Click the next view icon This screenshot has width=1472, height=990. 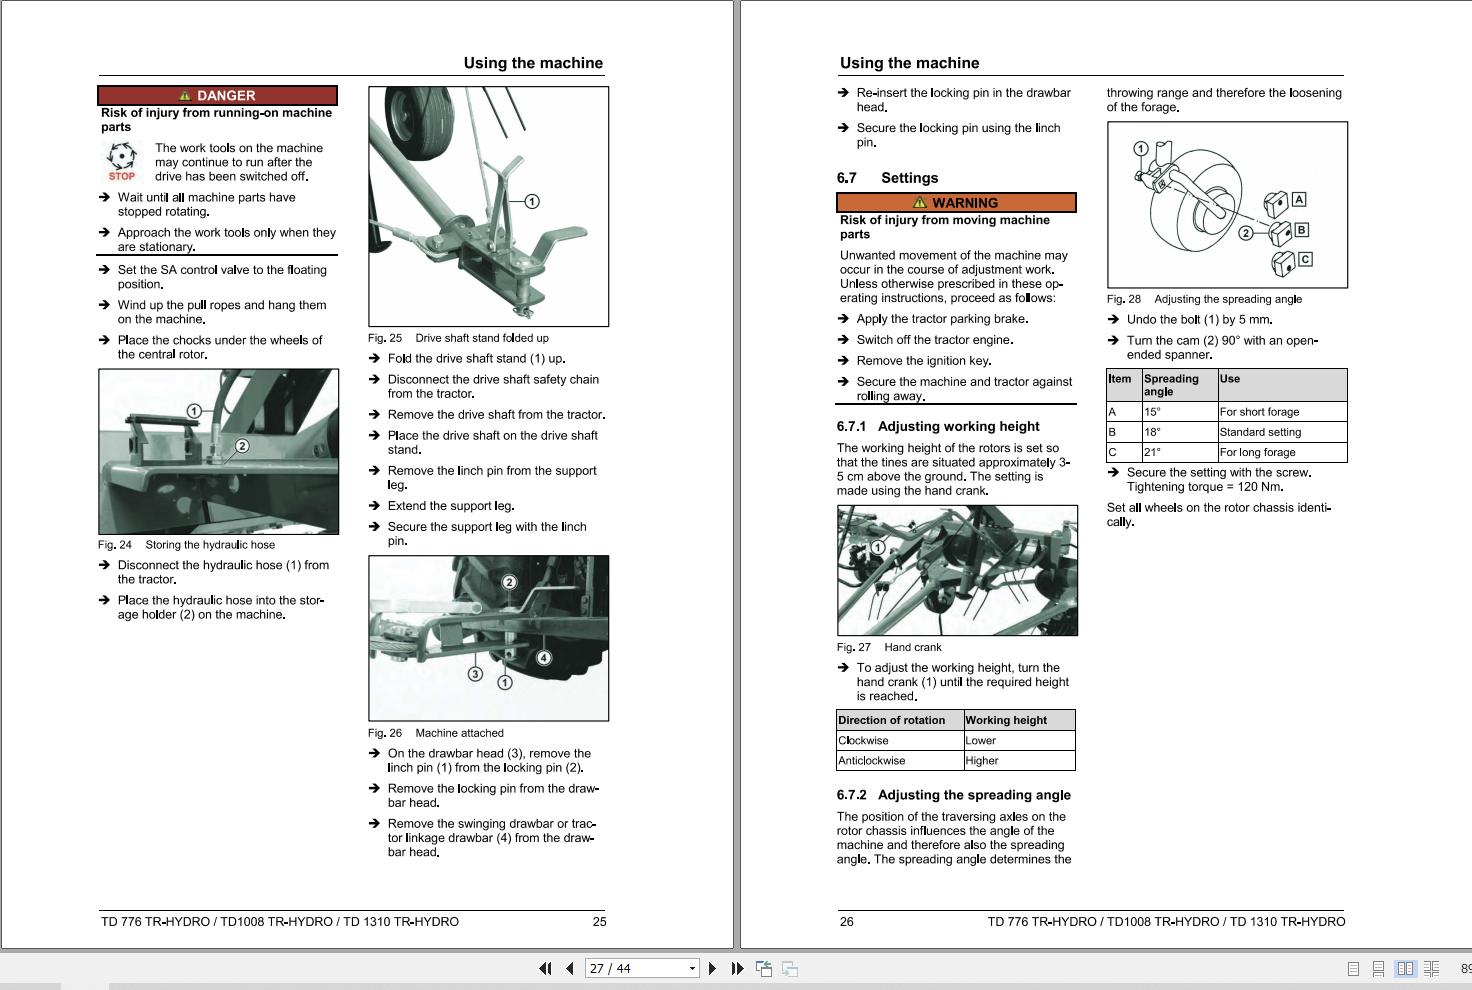tap(790, 968)
